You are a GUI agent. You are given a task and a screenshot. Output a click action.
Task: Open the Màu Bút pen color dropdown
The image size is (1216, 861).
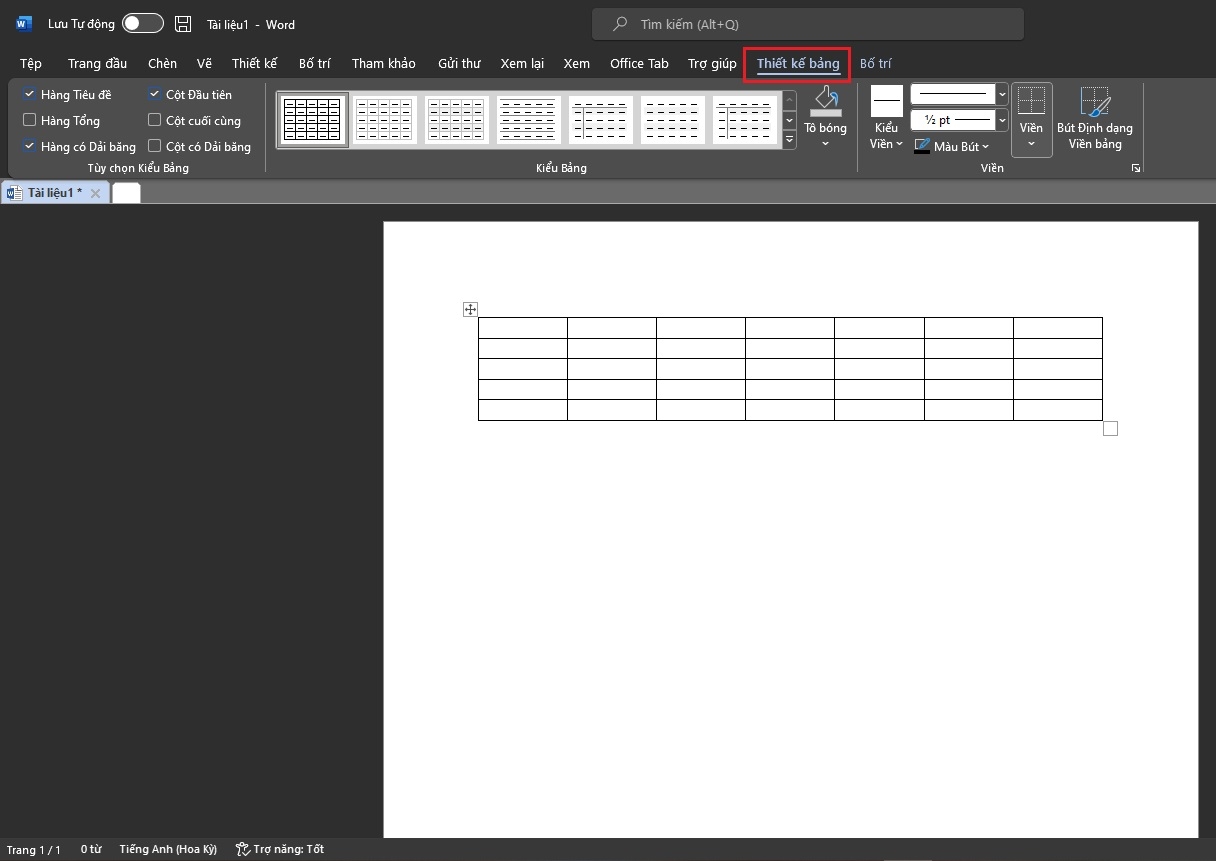pyautogui.click(x=951, y=147)
